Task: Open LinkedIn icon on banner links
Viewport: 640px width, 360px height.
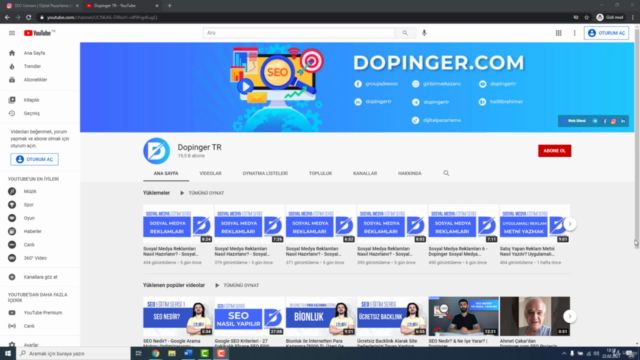Action: [x=623, y=121]
